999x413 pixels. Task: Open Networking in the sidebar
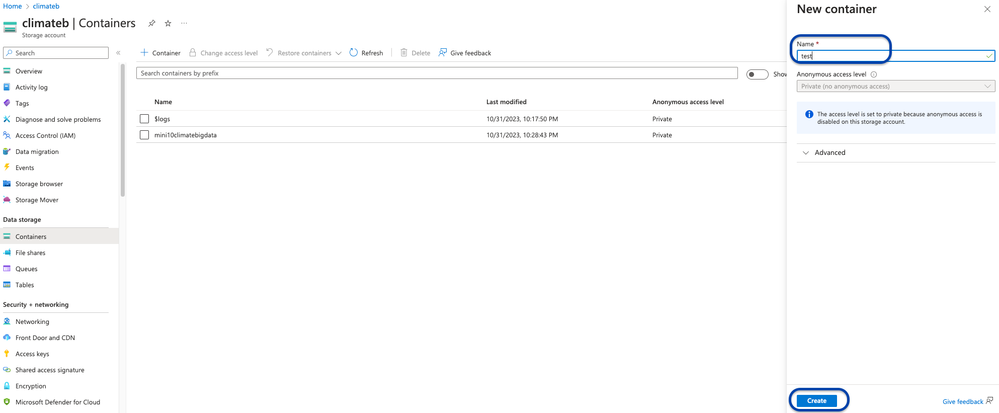click(32, 322)
